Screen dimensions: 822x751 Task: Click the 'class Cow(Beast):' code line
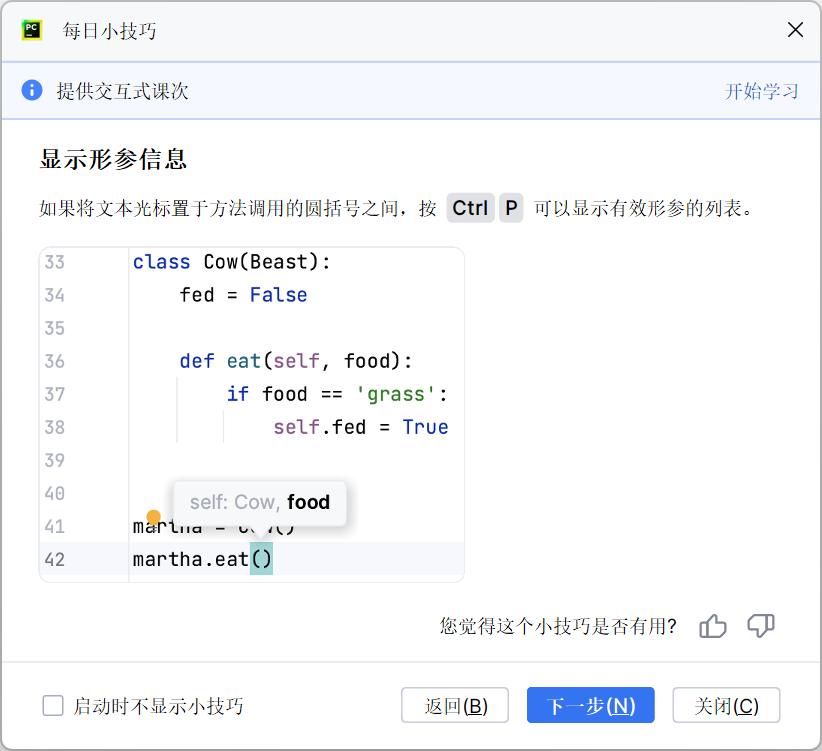[x=231, y=262]
